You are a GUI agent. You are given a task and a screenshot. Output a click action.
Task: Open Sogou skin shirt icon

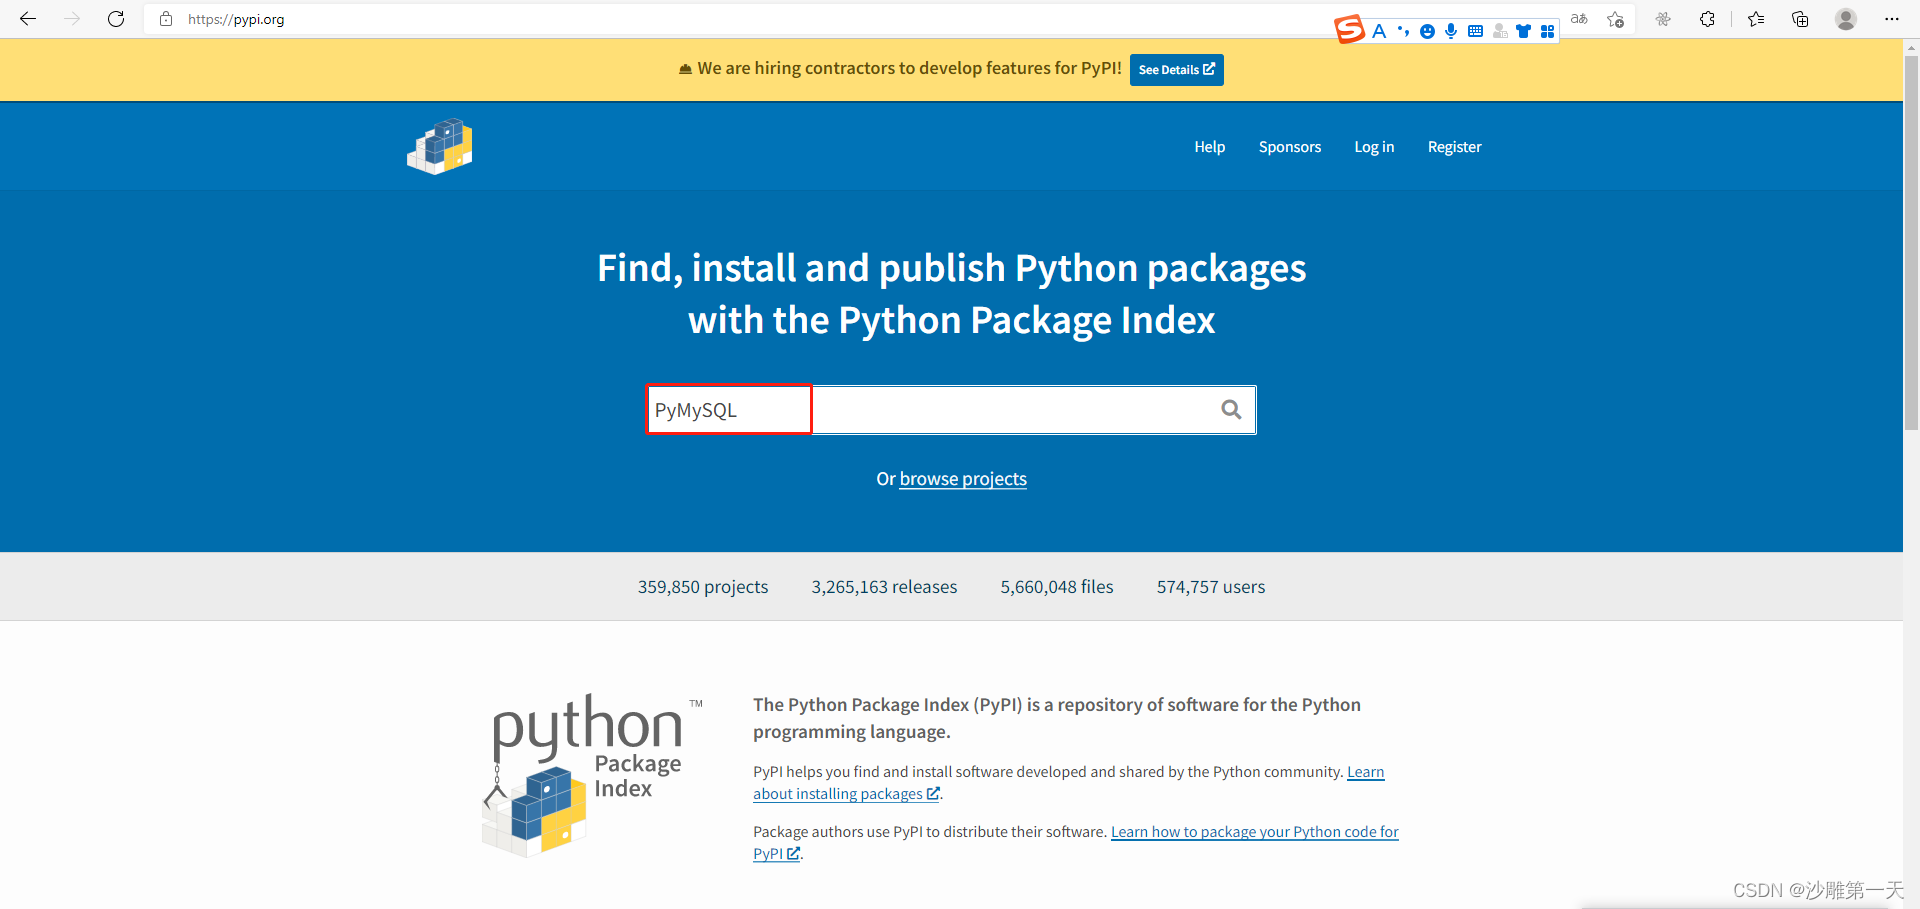tap(1523, 31)
